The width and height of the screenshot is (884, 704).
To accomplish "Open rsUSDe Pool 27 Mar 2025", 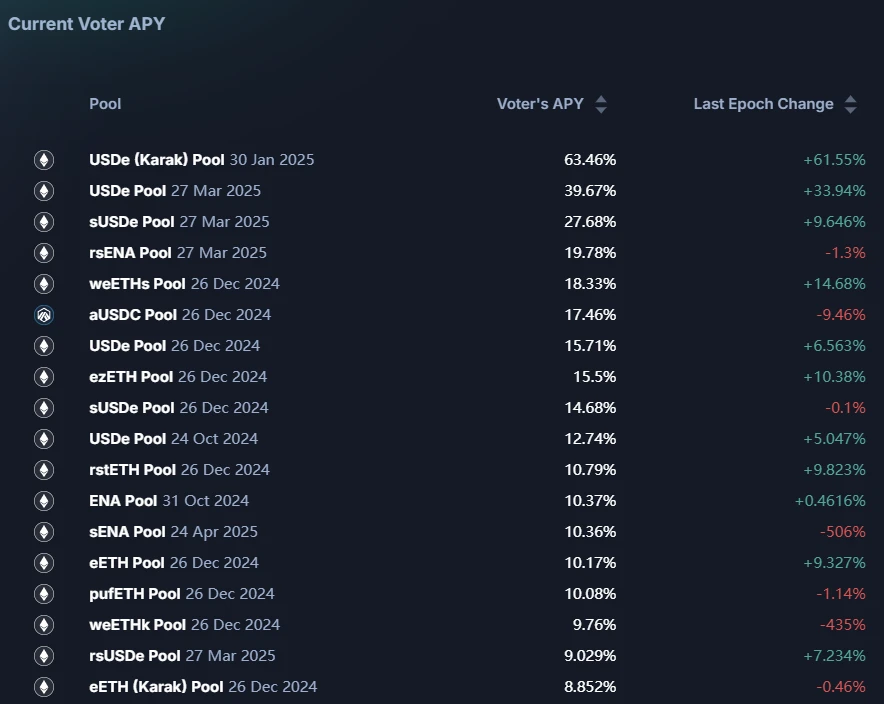I will (x=182, y=656).
